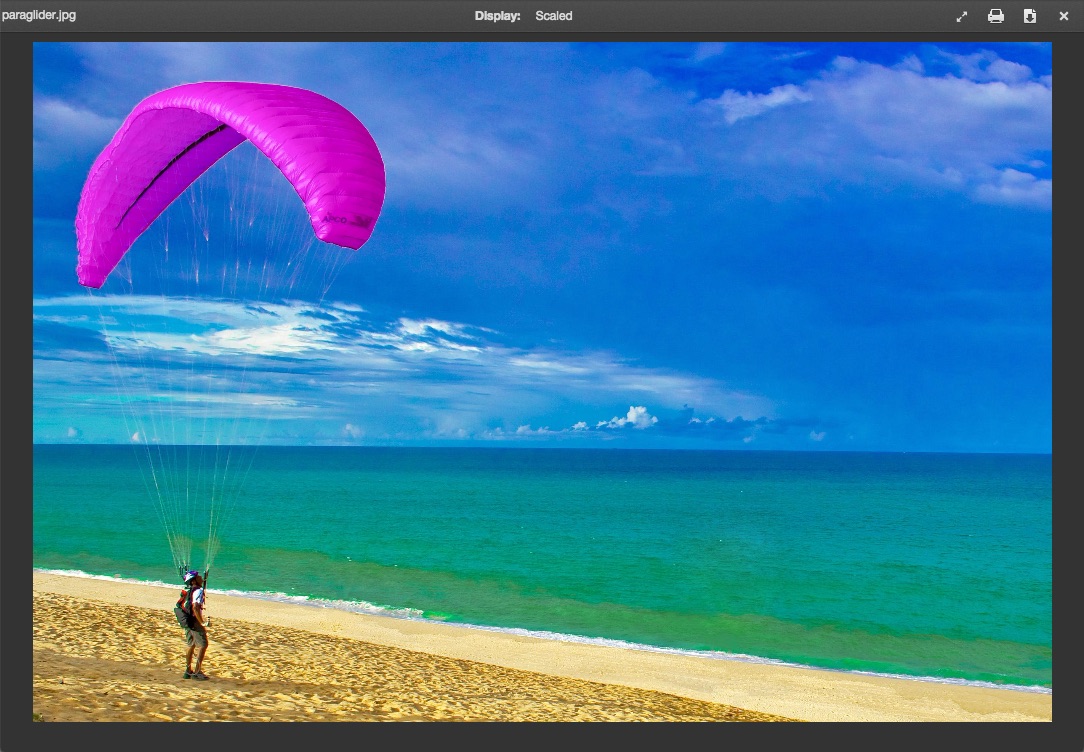Click the pilot's backpack harness
This screenshot has width=1084, height=752.
[x=182, y=610]
